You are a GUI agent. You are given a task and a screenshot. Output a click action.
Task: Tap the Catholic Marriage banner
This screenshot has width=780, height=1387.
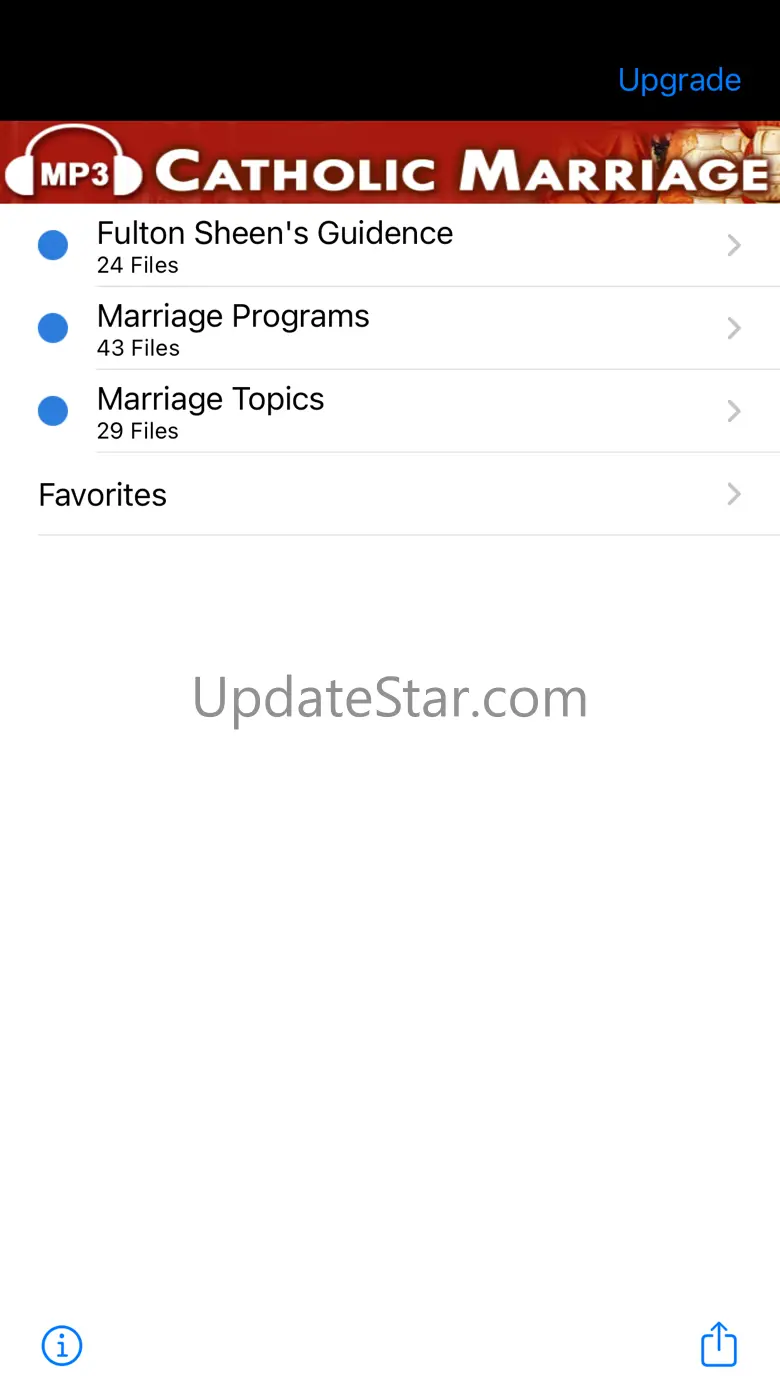coord(390,162)
